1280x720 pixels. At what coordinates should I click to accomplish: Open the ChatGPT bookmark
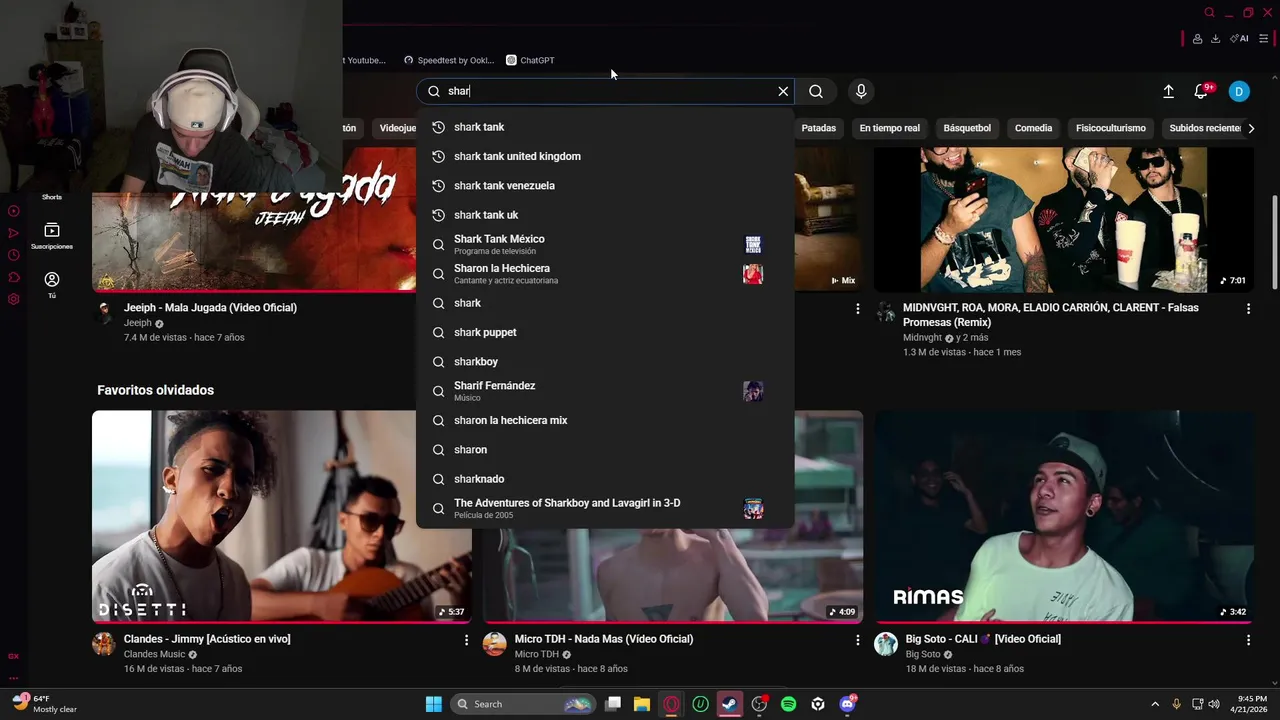530,60
